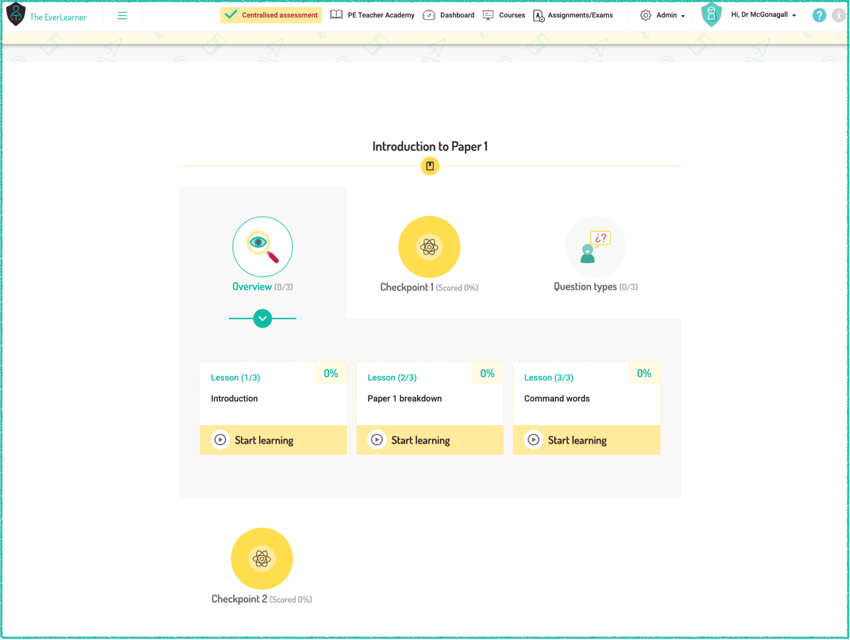850x640 pixels.
Task: Open the hamburger menu icon
Action: [x=123, y=16]
